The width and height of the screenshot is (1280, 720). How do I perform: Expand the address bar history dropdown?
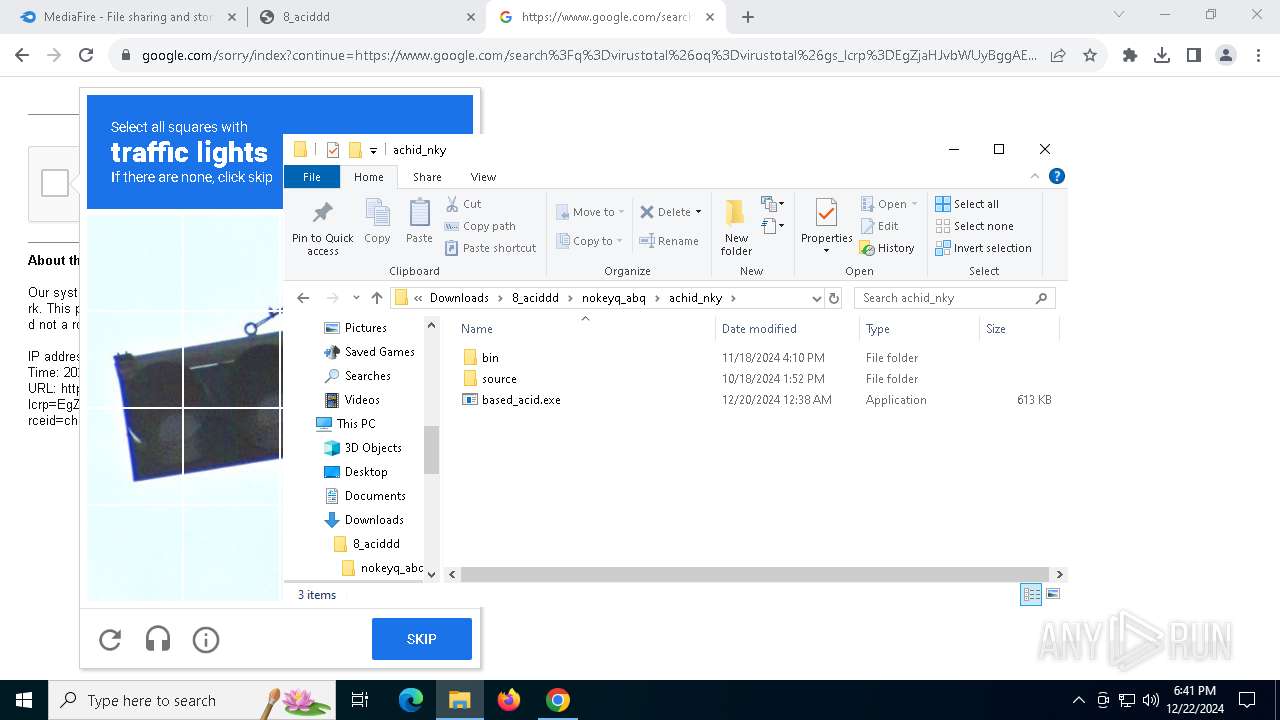816,298
